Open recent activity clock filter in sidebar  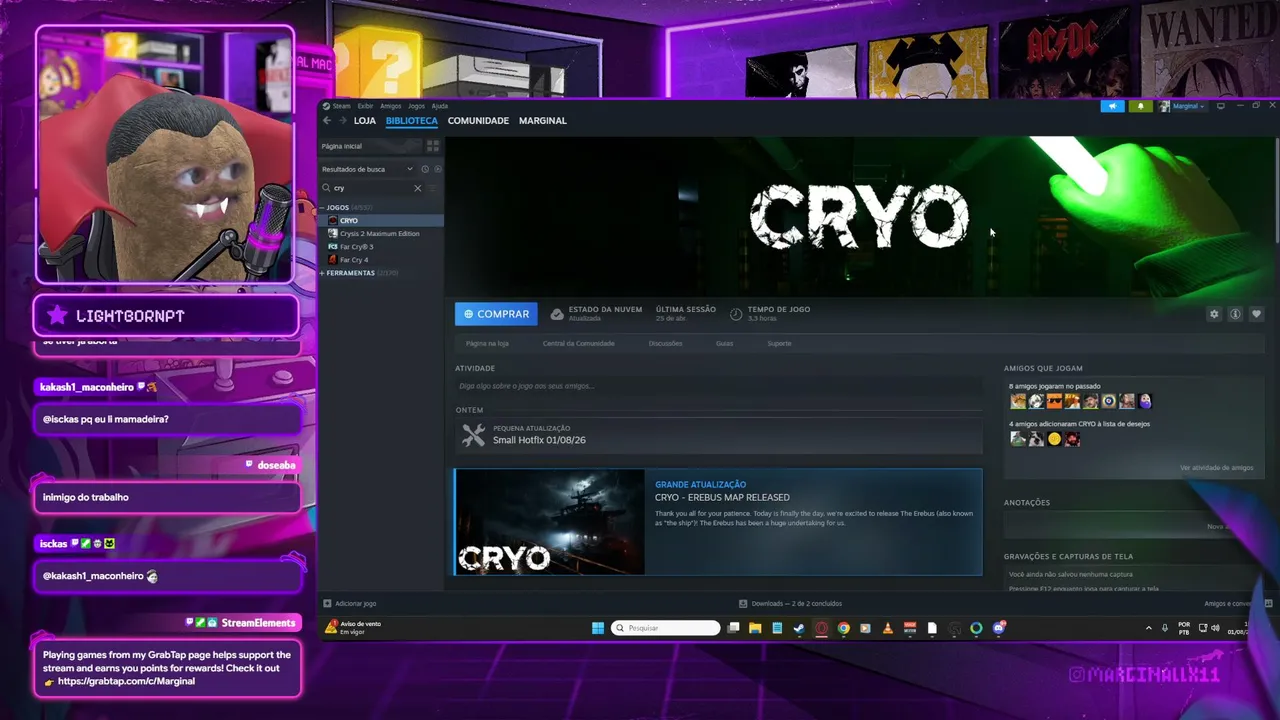click(x=425, y=169)
